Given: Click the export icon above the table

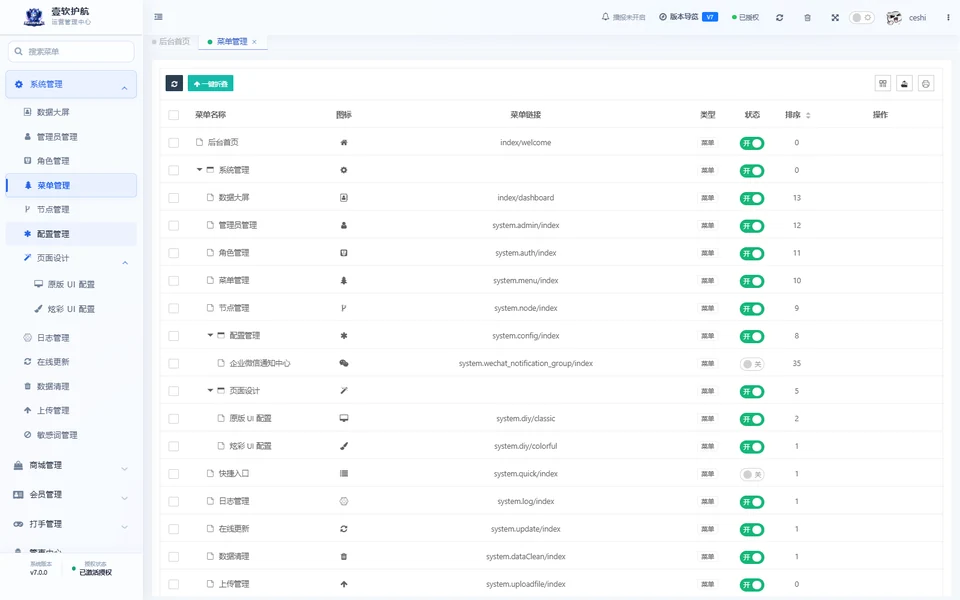Looking at the screenshot, I should (904, 84).
